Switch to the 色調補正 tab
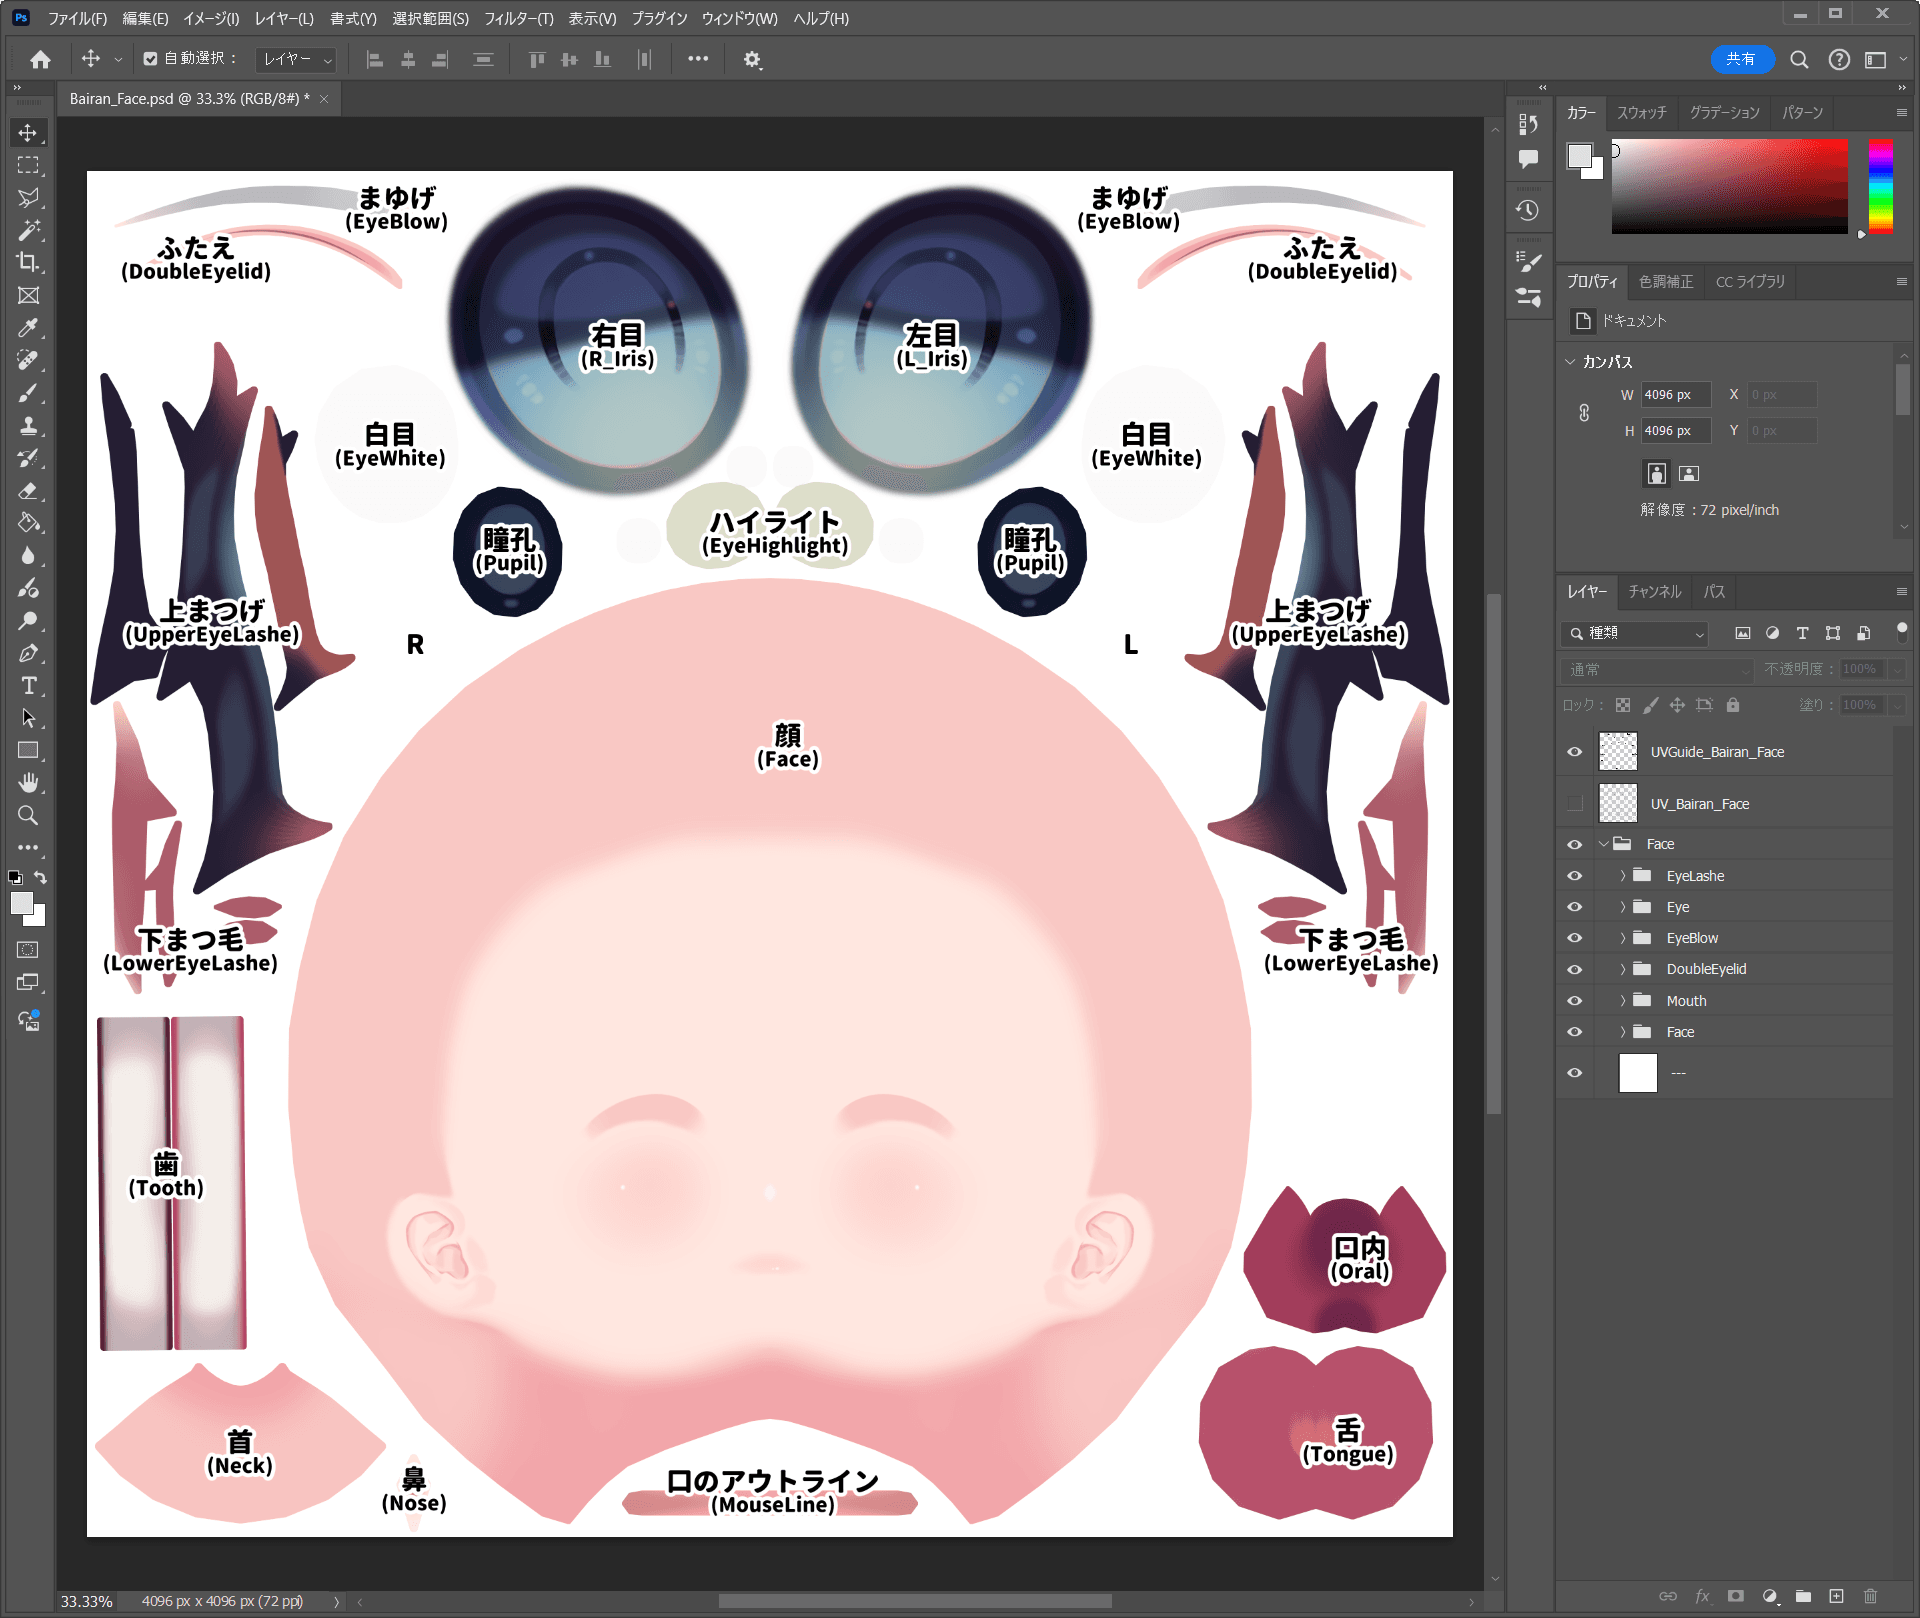1920x1618 pixels. (x=1666, y=282)
